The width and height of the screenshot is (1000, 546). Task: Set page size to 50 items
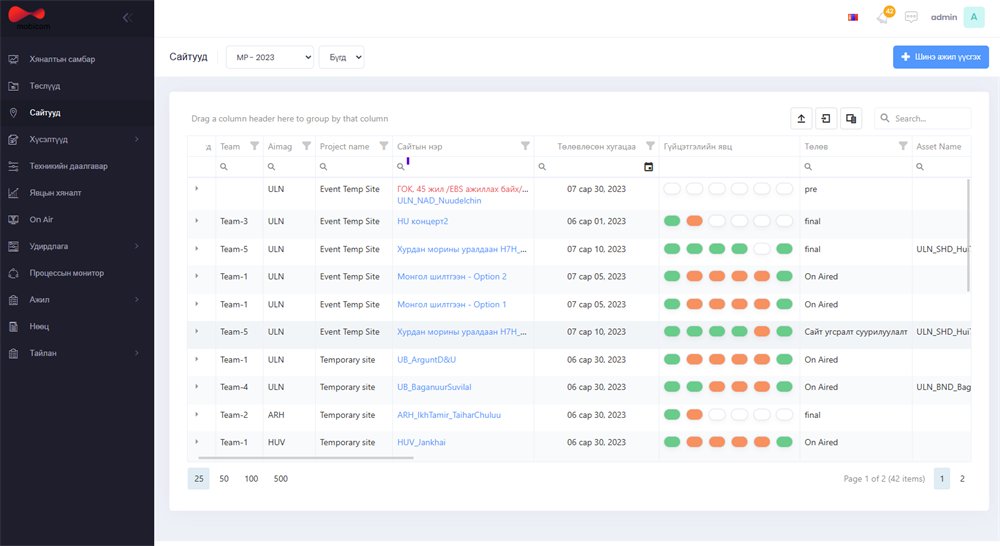pos(224,478)
